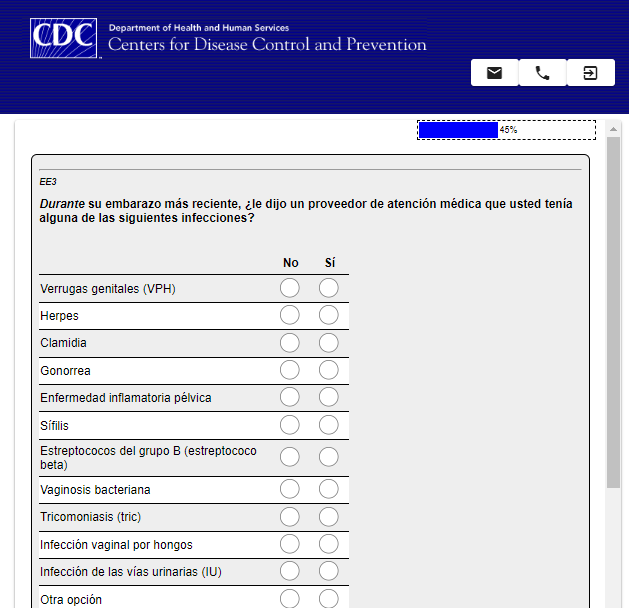
Task: Click the phone contact icon
Action: (x=542, y=73)
